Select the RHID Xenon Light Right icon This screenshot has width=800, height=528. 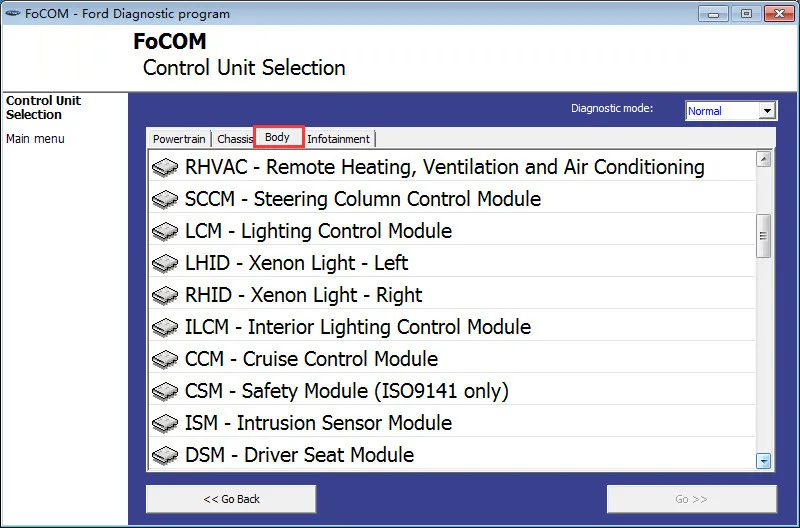tap(165, 295)
